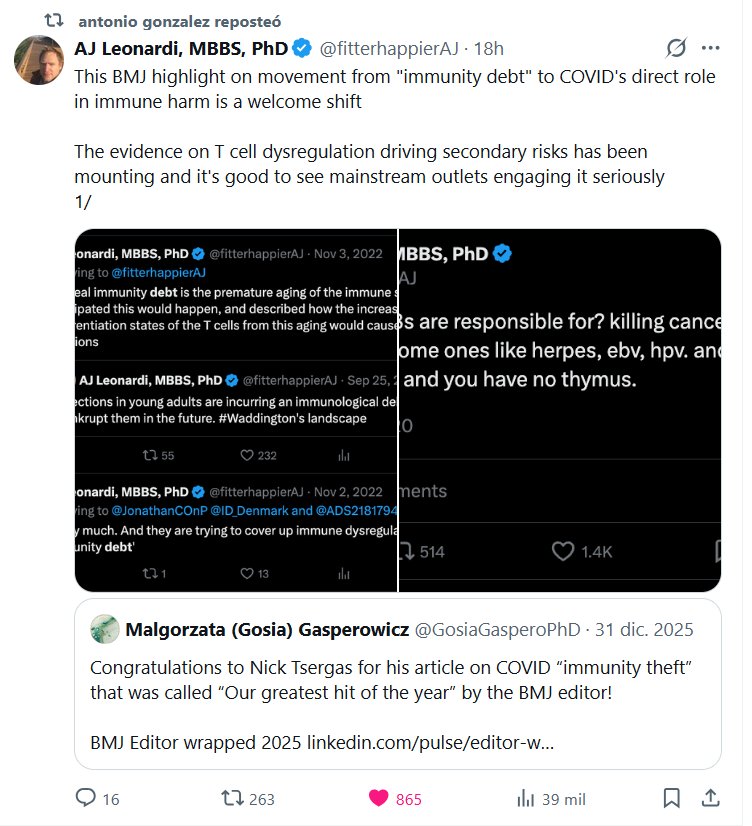Open AJ Leonardi, MBBS, PhD profile name
Screen dimensions: 752x826
[181, 49]
